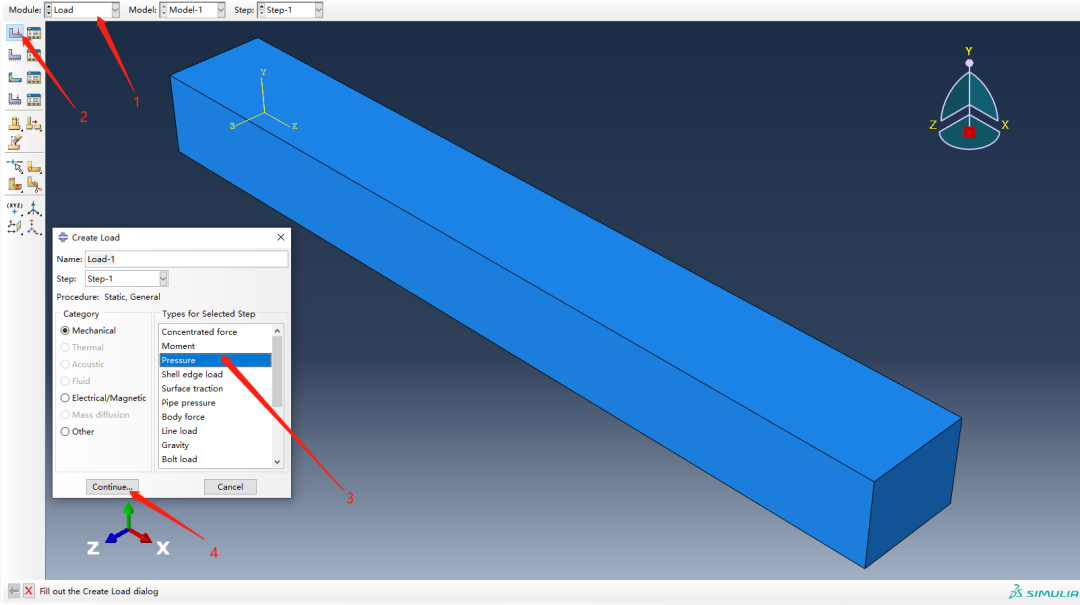The width and height of the screenshot is (1080, 605).
Task: Click the red X cancel icon in prompt bar
Action: (28, 591)
